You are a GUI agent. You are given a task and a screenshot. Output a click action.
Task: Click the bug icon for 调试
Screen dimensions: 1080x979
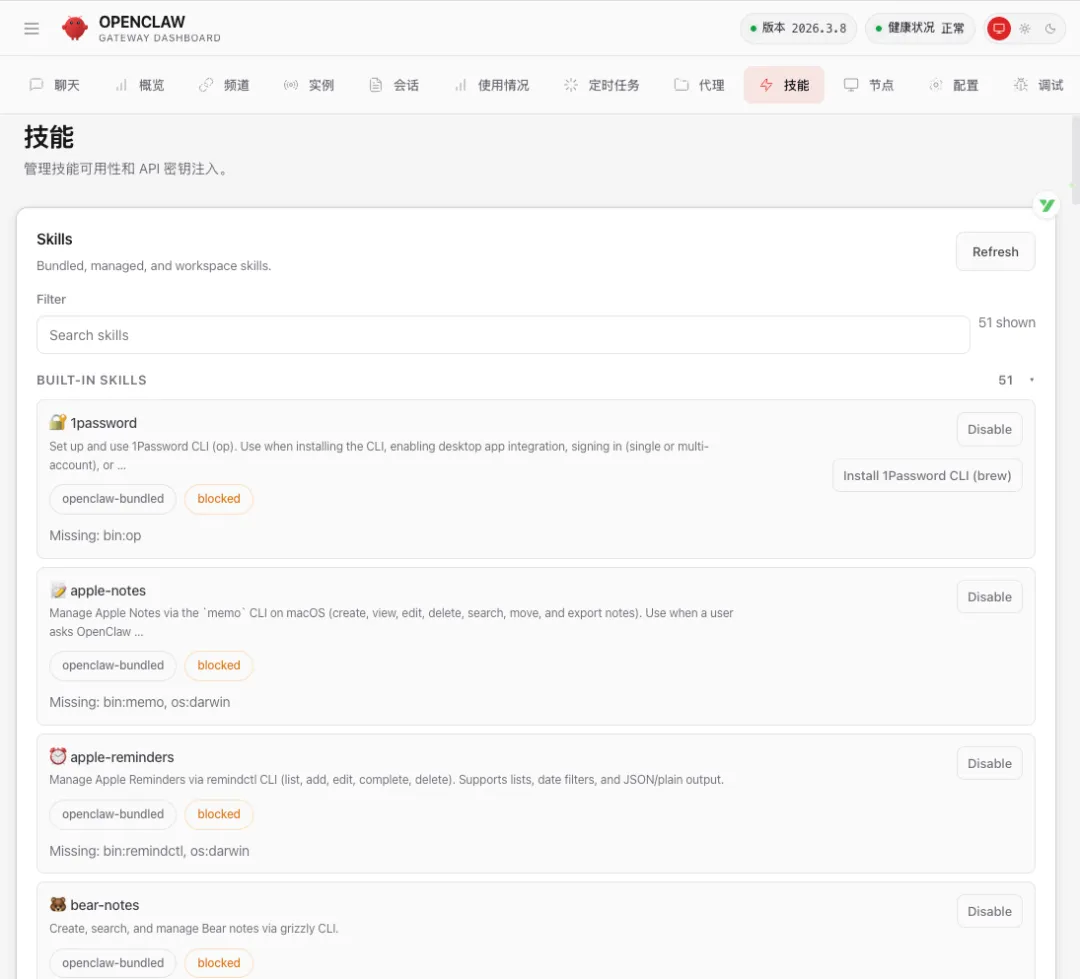pos(1021,85)
